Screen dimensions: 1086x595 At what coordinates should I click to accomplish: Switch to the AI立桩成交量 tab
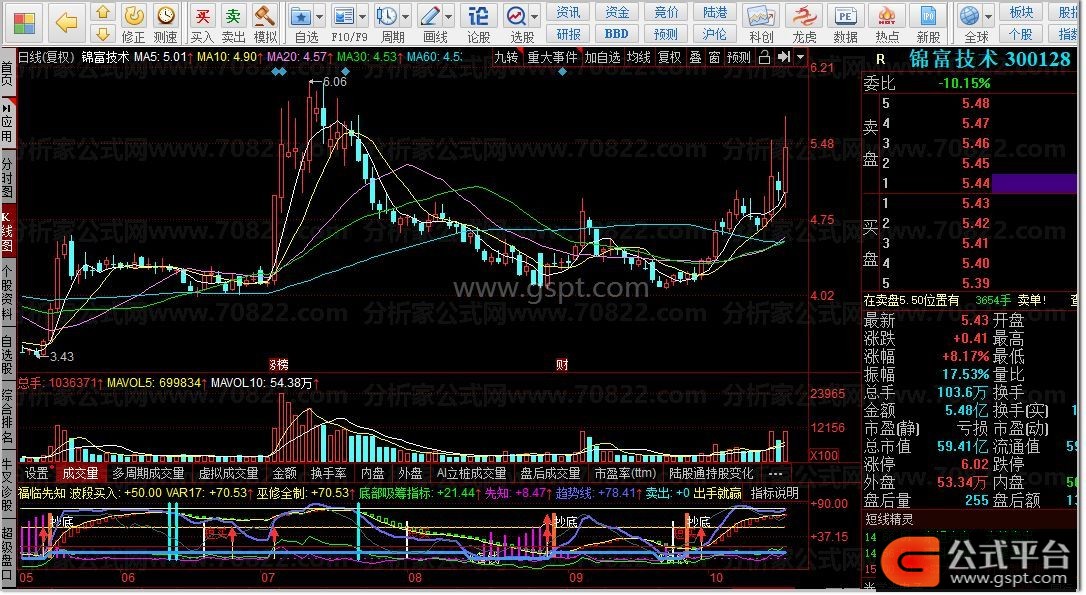pyautogui.click(x=471, y=474)
